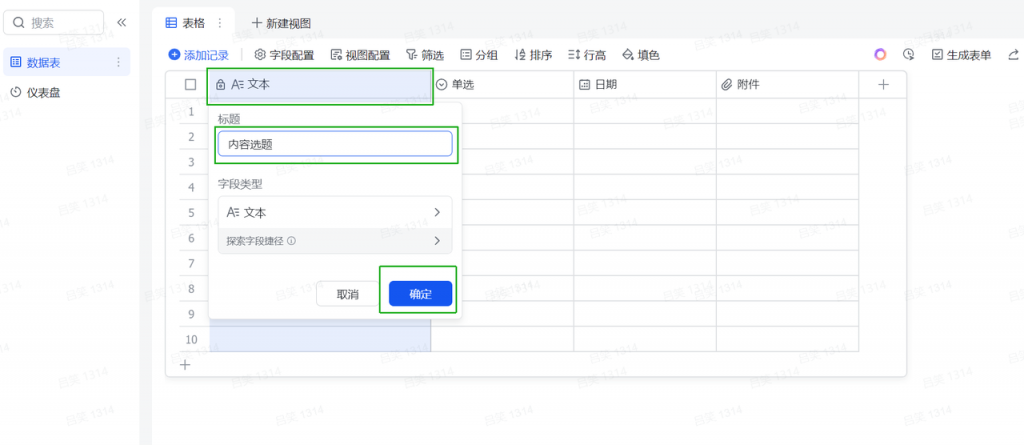Open 视图配置 view settings
This screenshot has width=1024, height=445.
(x=360, y=56)
